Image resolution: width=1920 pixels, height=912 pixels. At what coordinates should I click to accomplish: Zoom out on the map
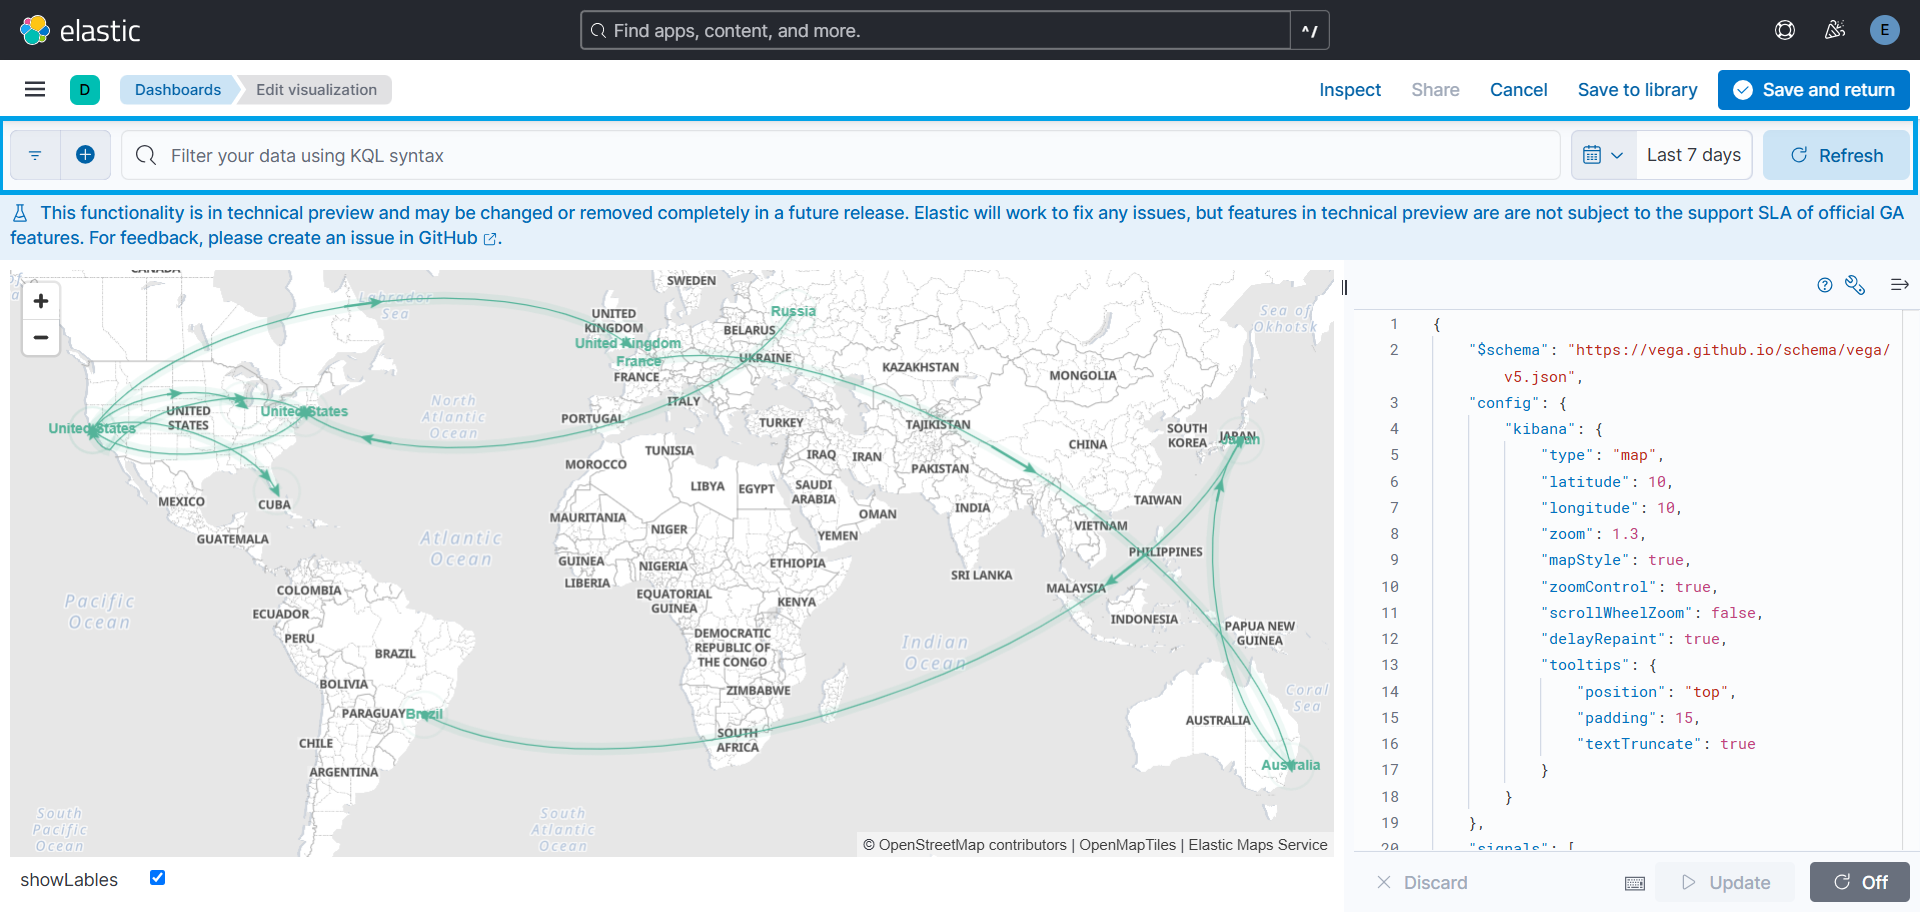(x=41, y=337)
